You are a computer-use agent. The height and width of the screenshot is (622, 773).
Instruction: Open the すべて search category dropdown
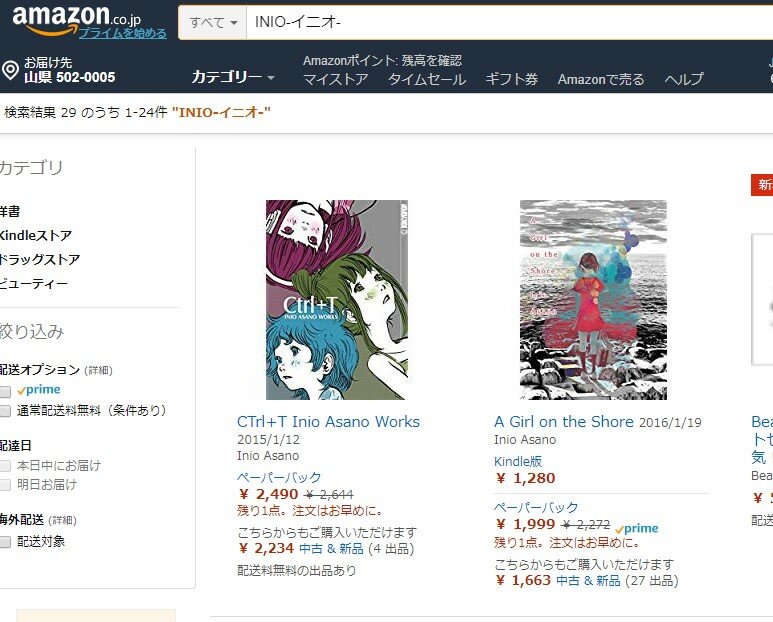click(213, 22)
